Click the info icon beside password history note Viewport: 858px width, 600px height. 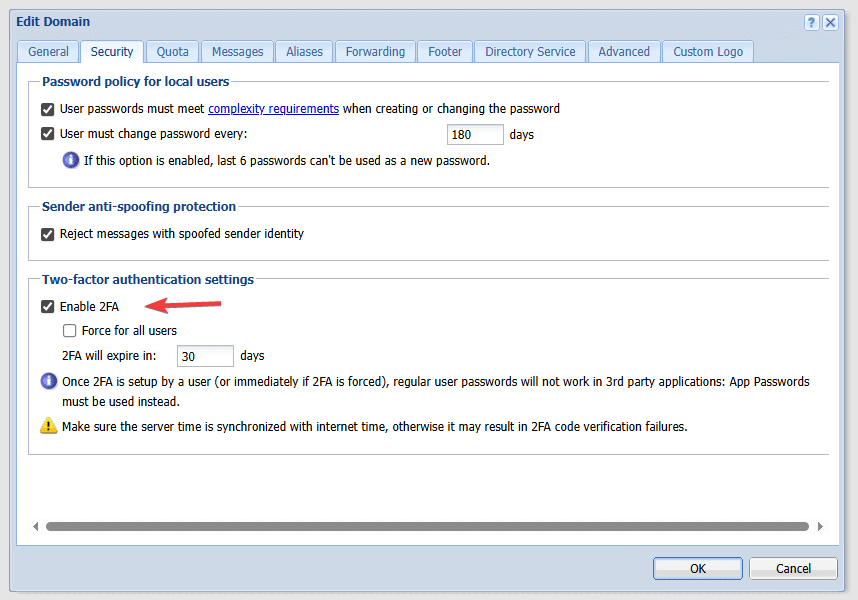pyautogui.click(x=71, y=160)
